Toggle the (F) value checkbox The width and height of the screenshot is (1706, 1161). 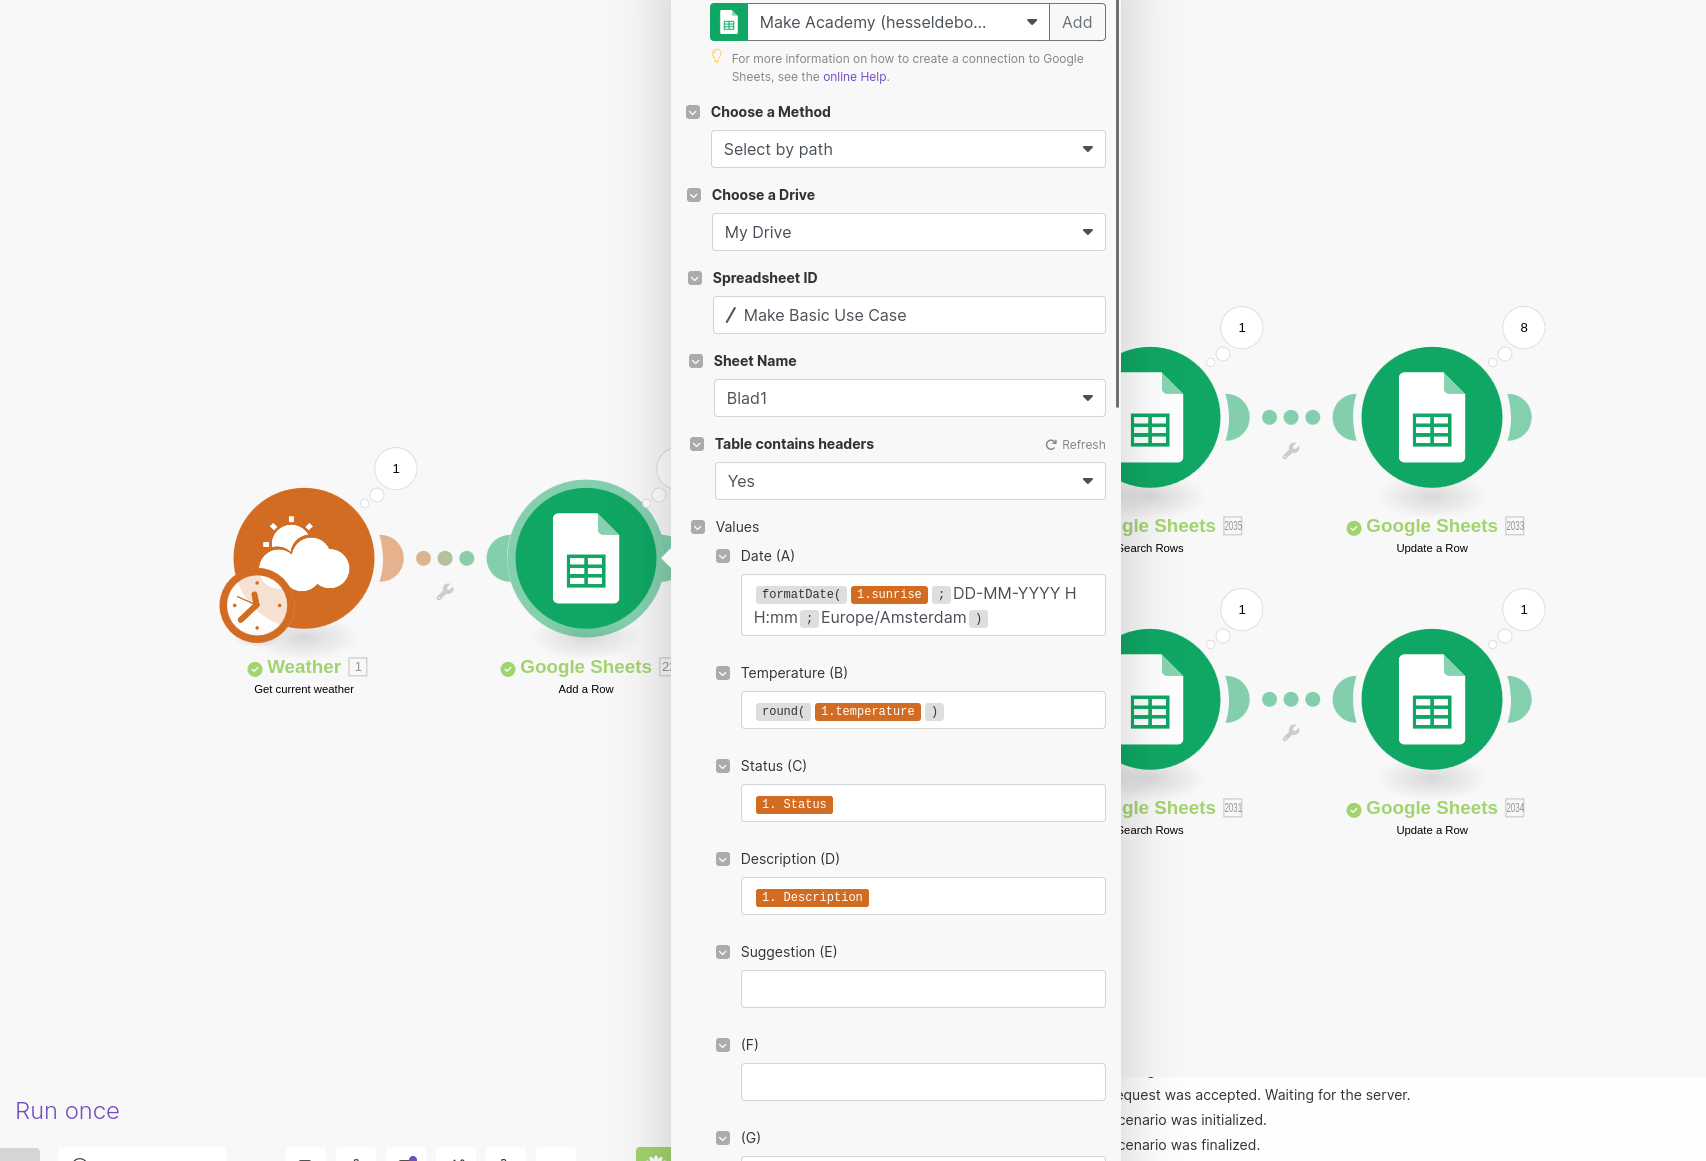(723, 1045)
